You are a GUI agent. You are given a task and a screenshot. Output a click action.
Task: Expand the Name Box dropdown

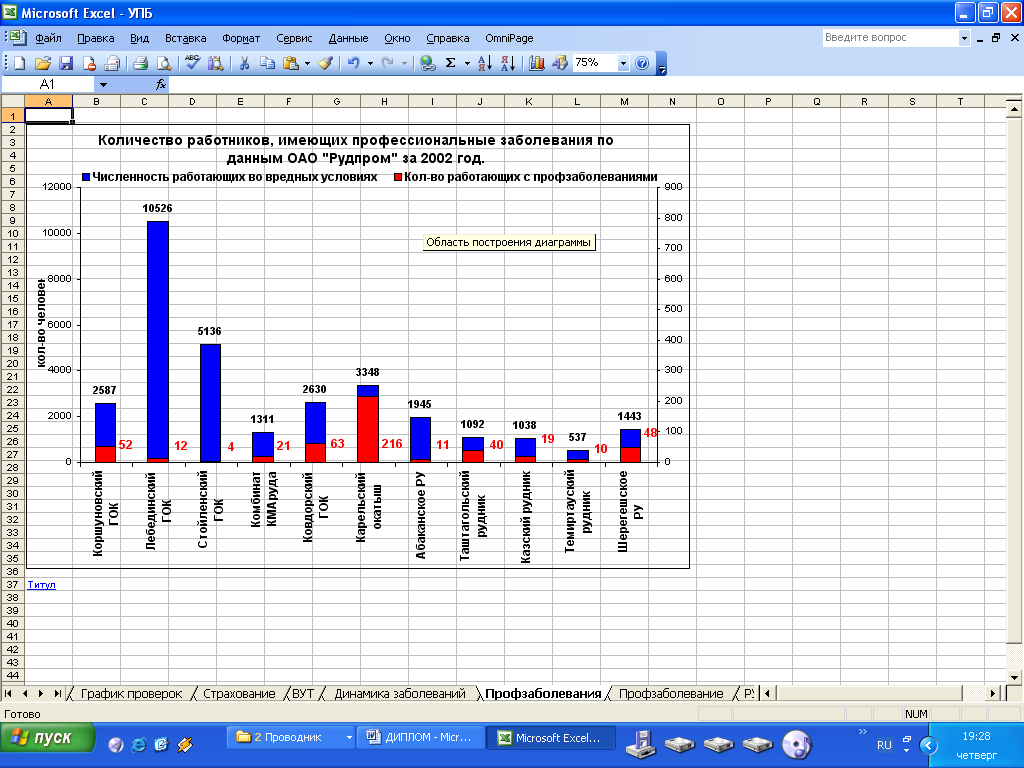pos(101,85)
